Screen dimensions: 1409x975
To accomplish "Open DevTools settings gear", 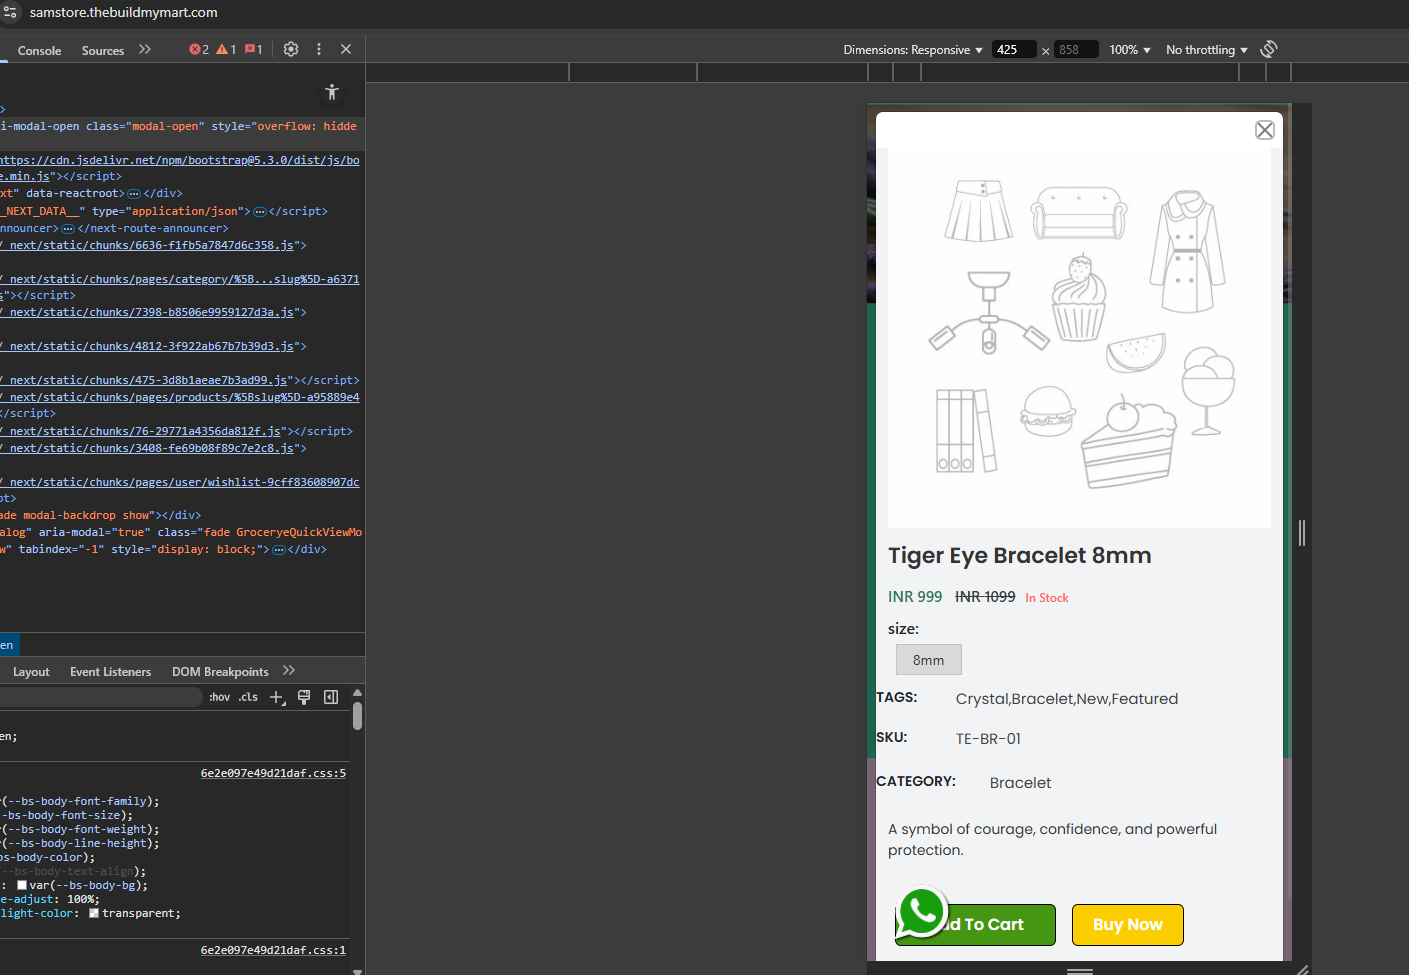I will tap(291, 49).
